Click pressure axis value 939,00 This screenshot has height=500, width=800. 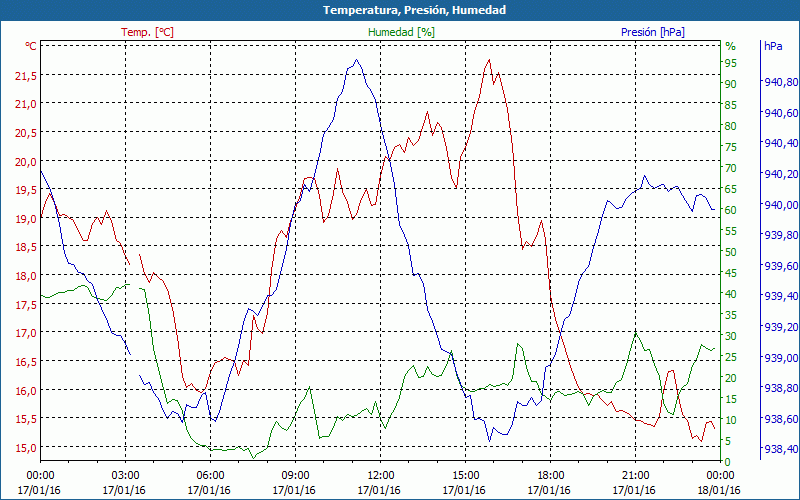(782, 358)
